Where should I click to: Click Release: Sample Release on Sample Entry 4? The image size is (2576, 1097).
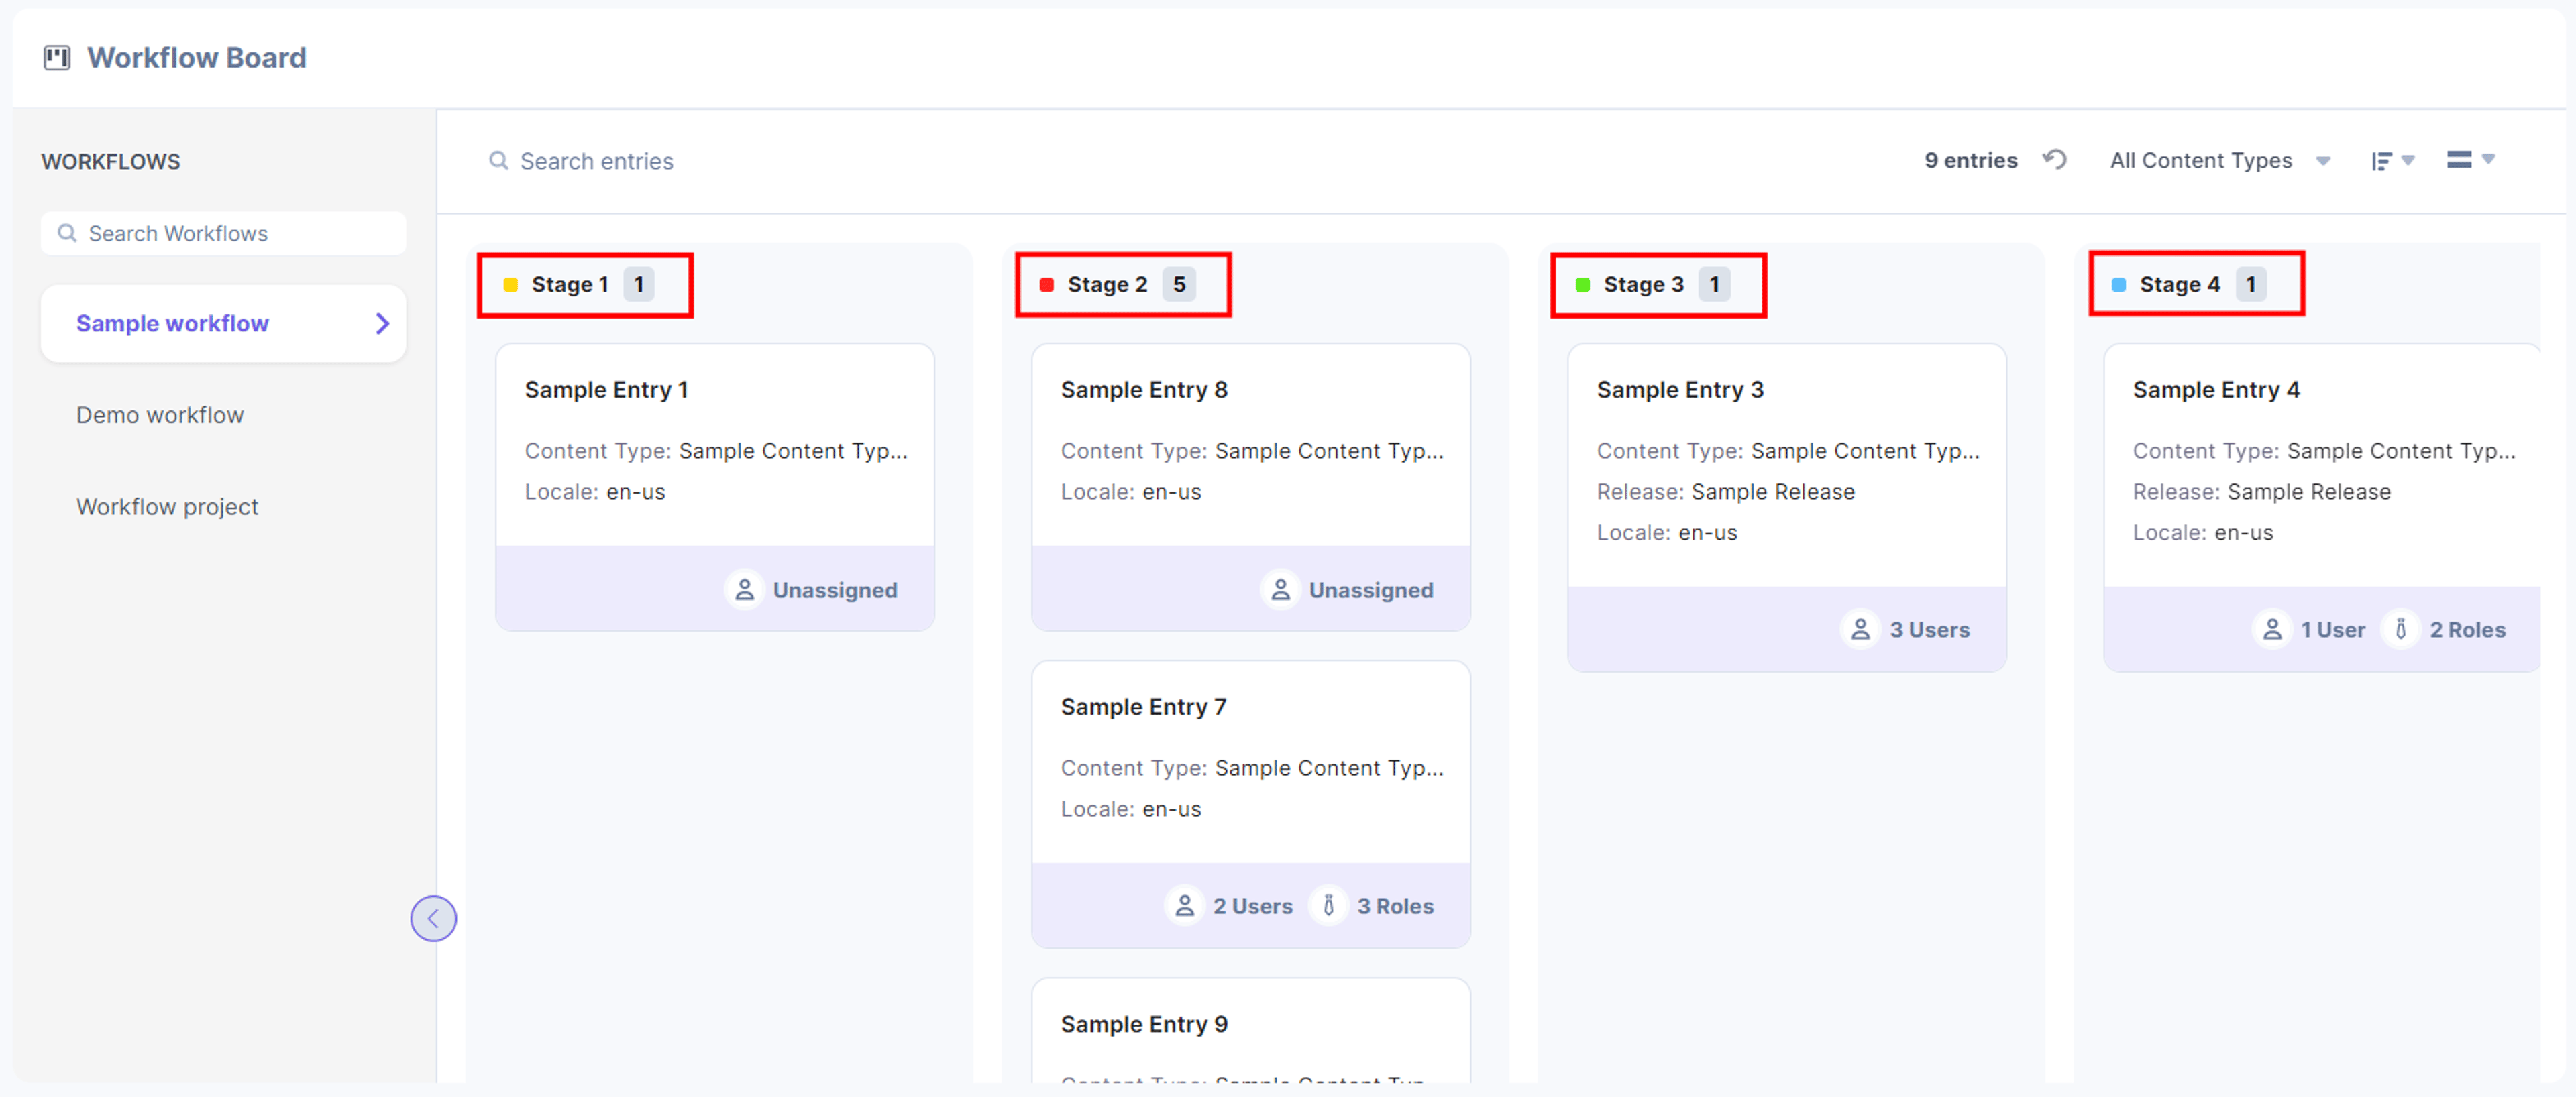coord(2261,492)
